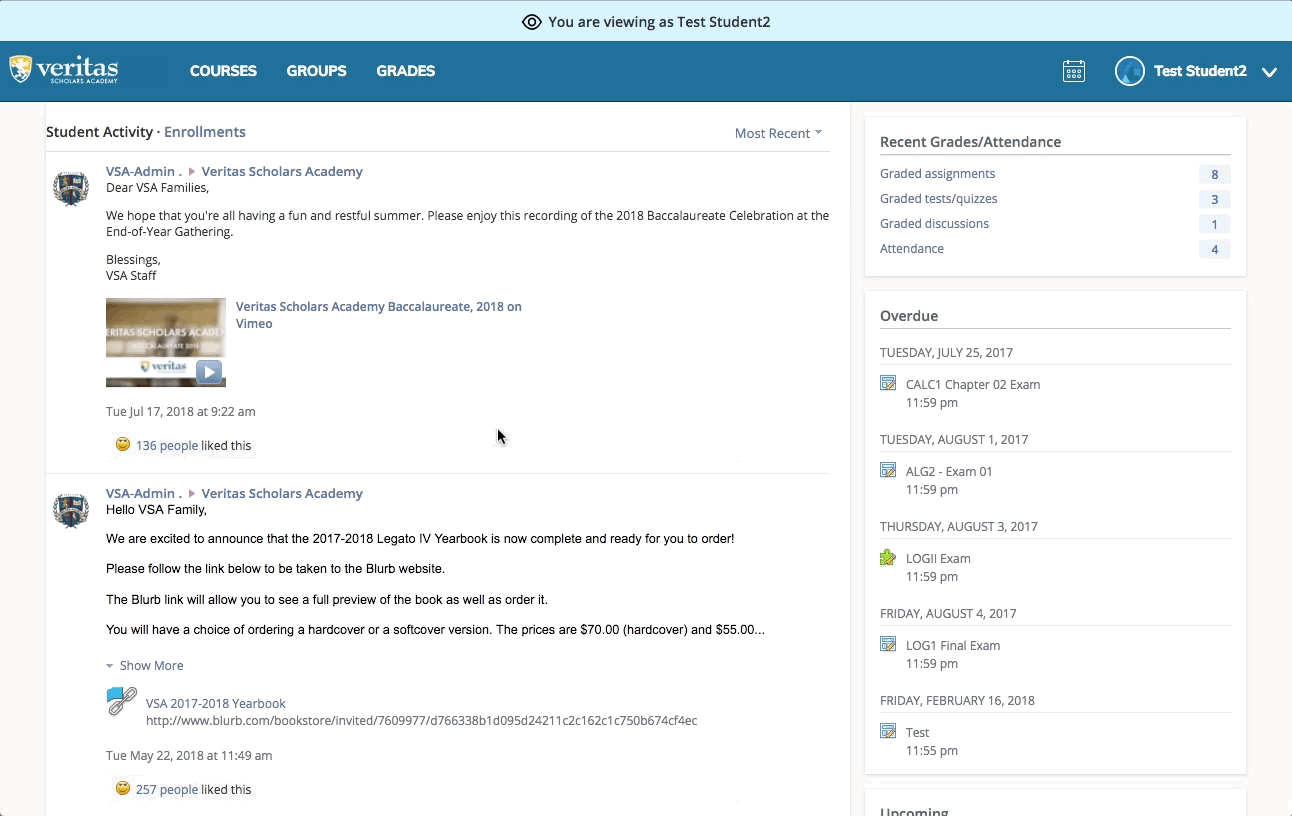Click avatar beside the Hello VSA Family post
This screenshot has width=1292, height=816.
[71, 509]
